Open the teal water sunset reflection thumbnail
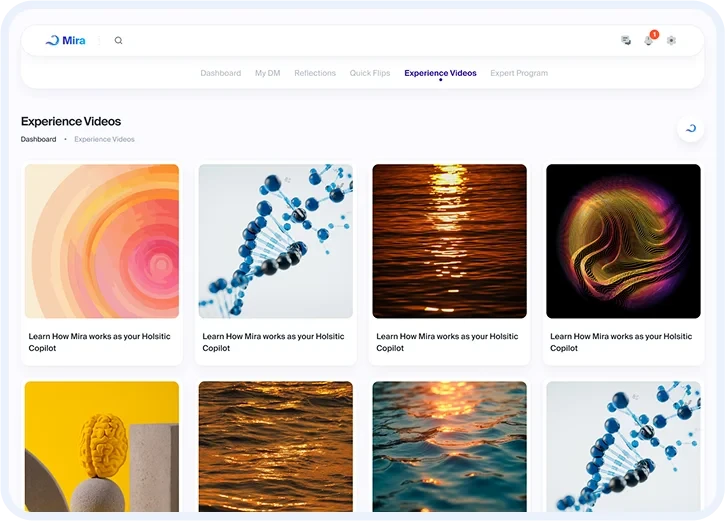Screen dimensions: 725x521 click(x=449, y=447)
